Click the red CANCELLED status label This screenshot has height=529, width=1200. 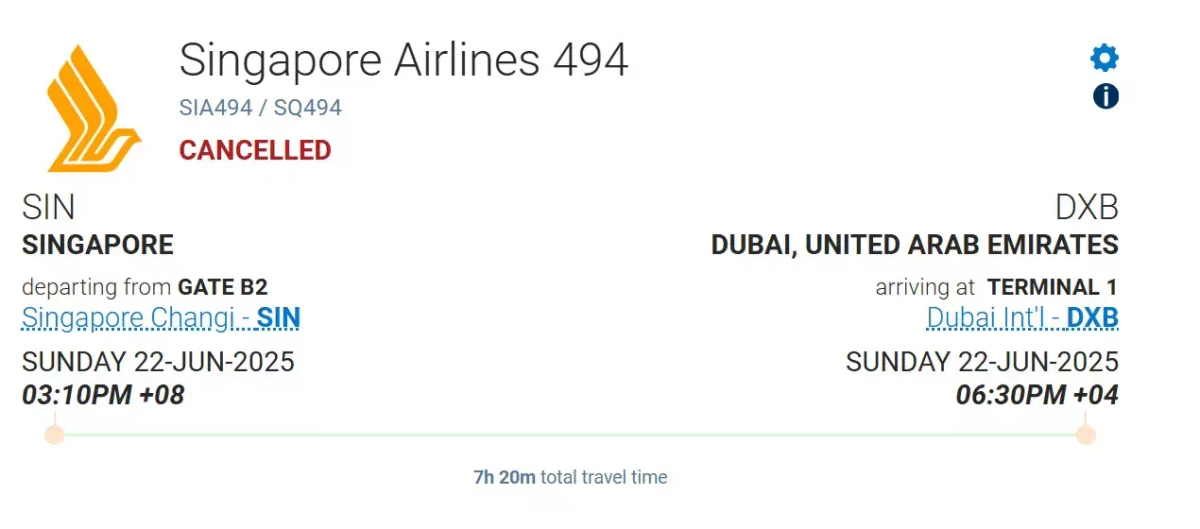tap(255, 151)
